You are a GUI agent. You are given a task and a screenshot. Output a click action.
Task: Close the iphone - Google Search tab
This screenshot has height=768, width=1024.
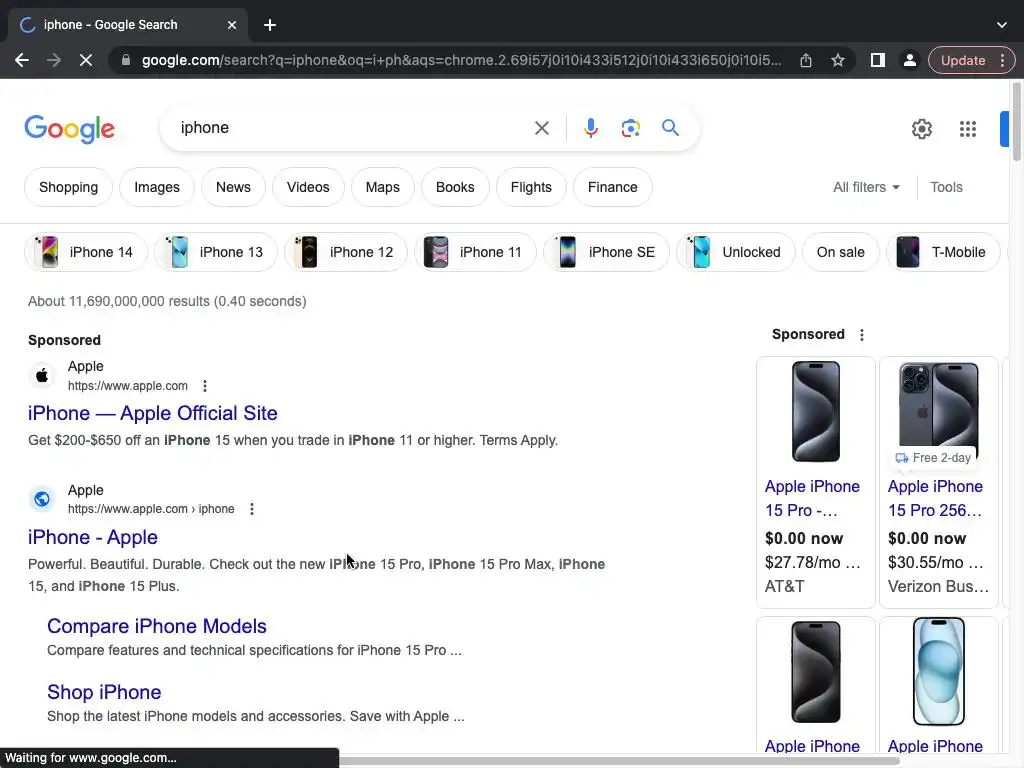click(232, 25)
